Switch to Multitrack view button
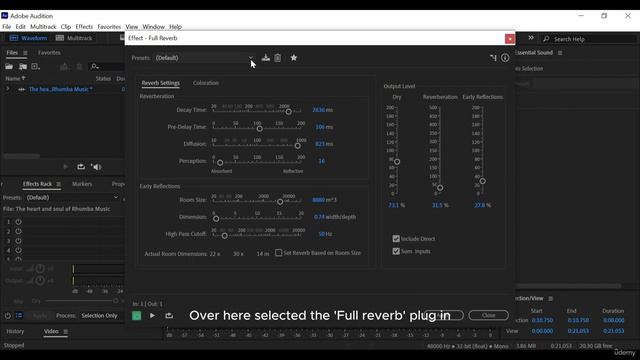The width and height of the screenshot is (640, 360). click(74, 38)
